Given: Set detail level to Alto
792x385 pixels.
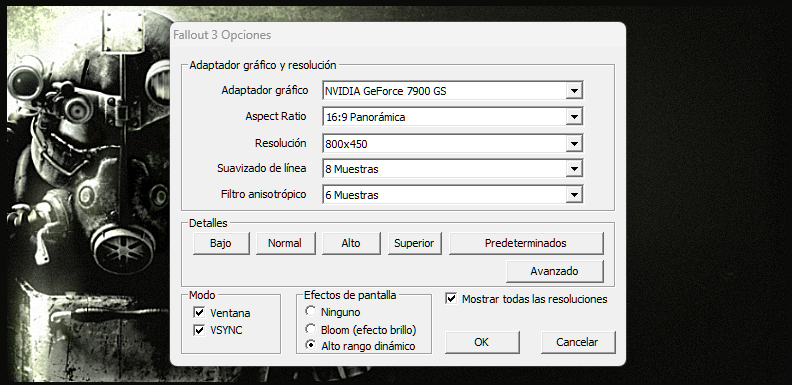Looking at the screenshot, I should [x=351, y=243].
